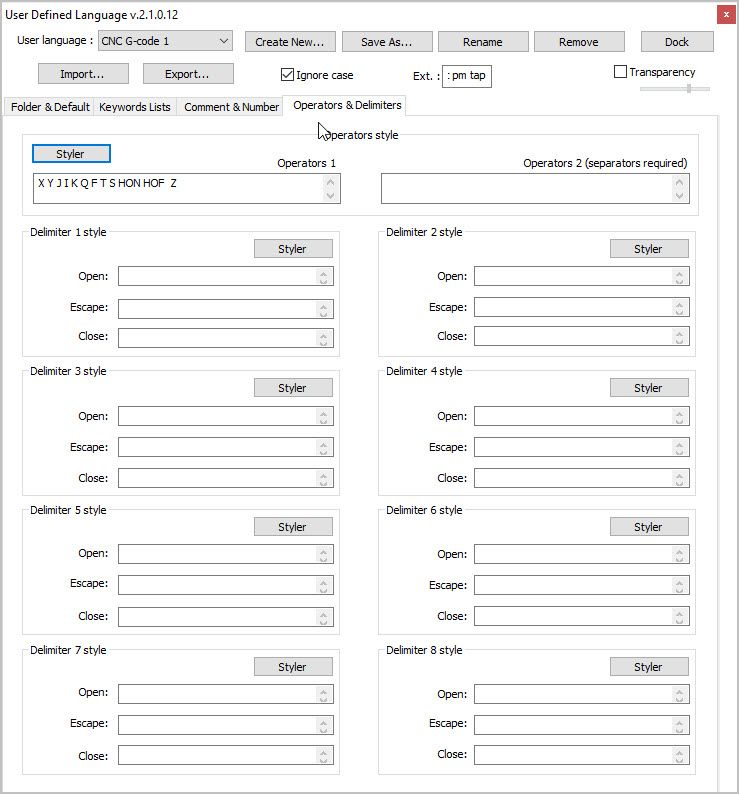Click Delimiter 2 Close field
The image size is (739, 794).
tap(581, 336)
